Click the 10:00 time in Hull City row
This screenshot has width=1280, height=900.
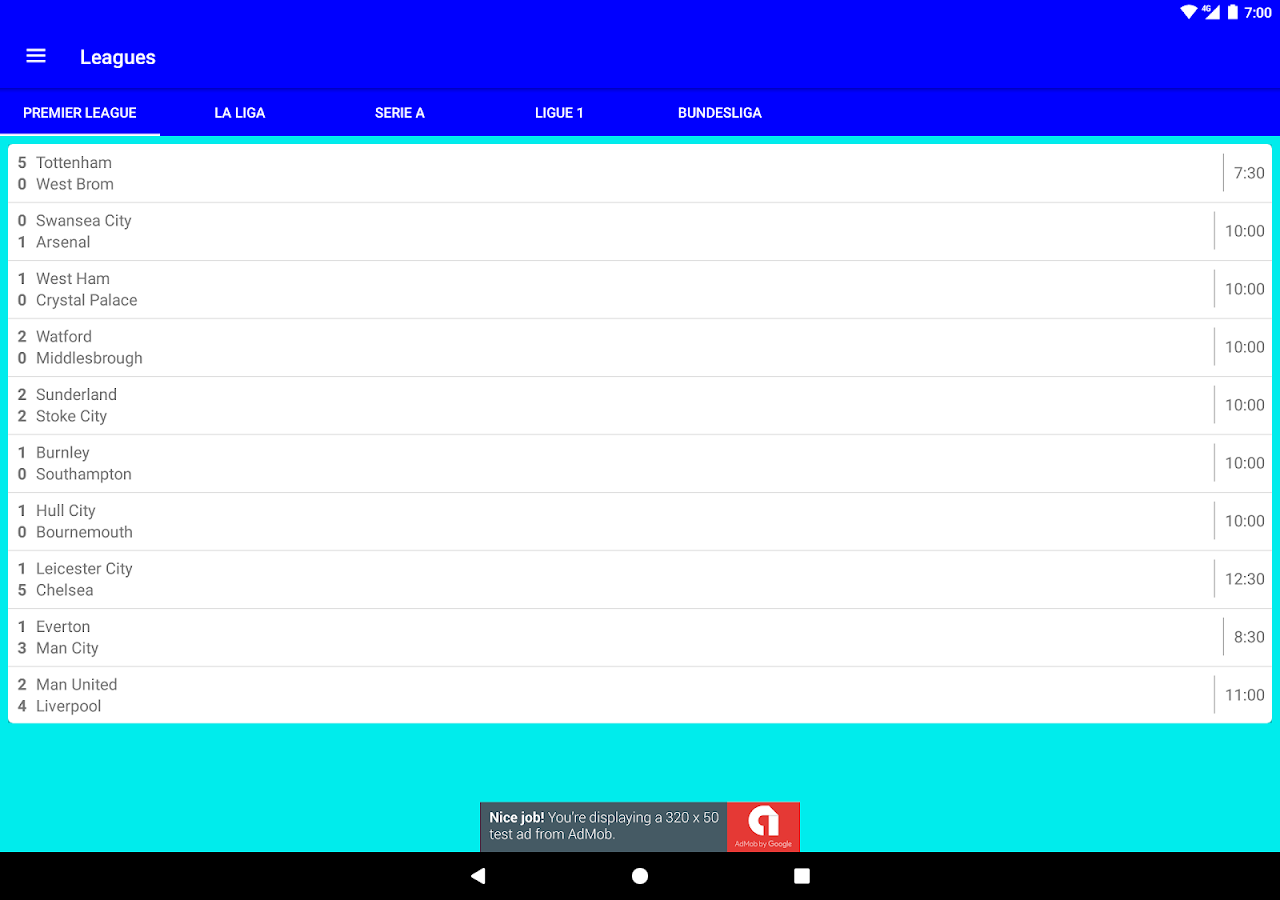(1245, 521)
